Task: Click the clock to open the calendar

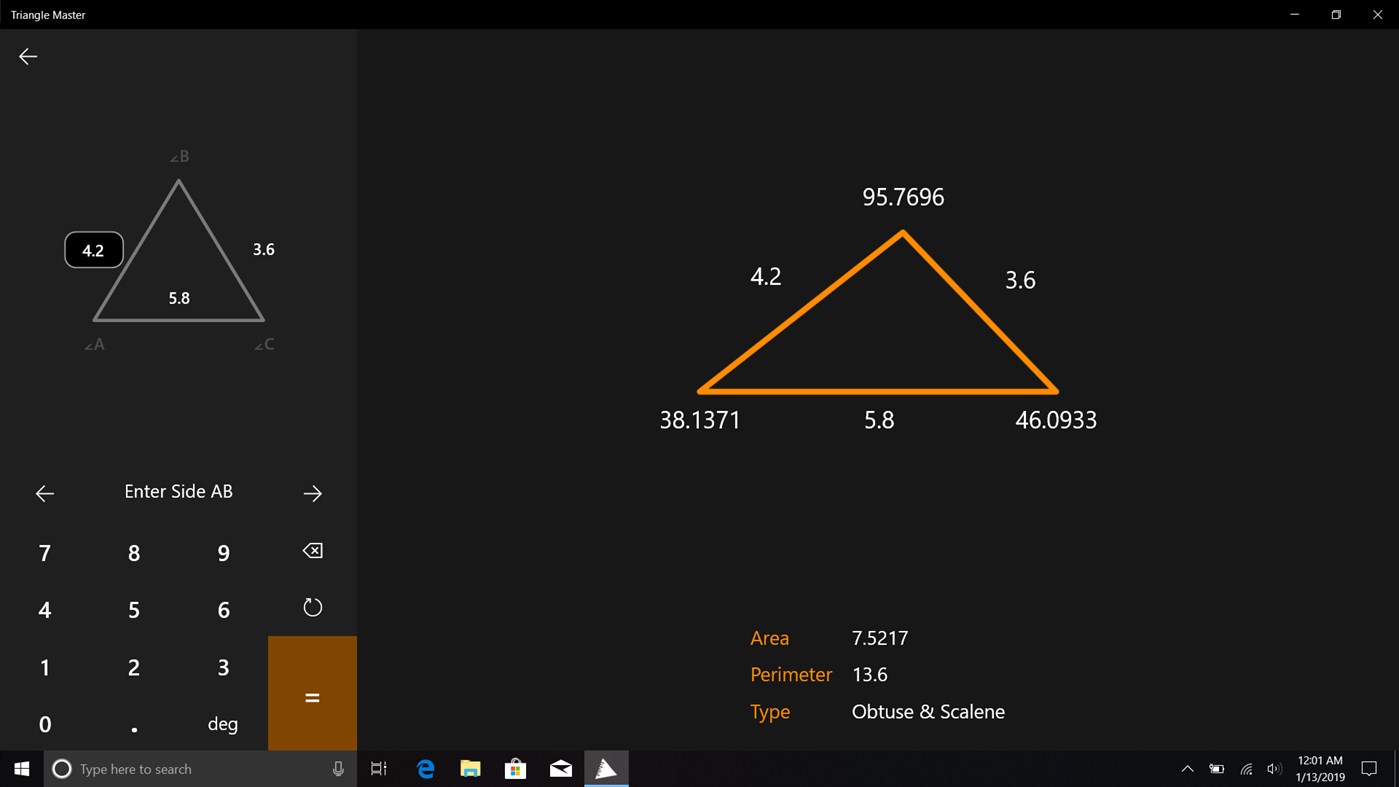Action: 1318,768
